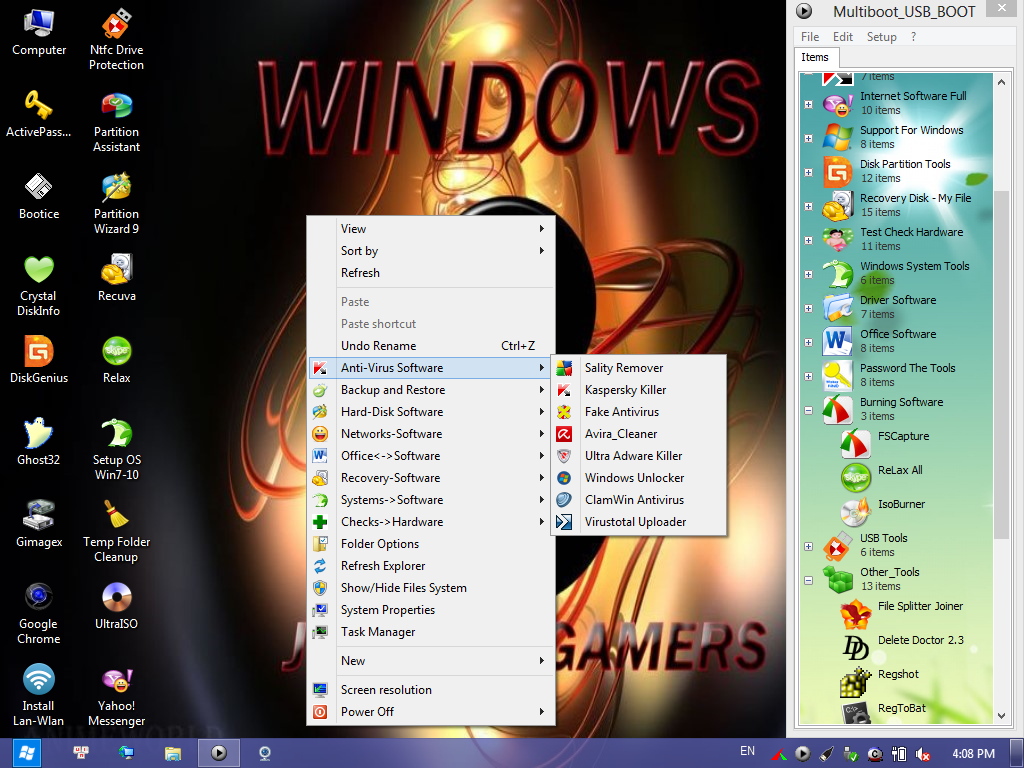The height and width of the screenshot is (768, 1024).
Task: Select the Computer desktop icon
Action: (39, 32)
